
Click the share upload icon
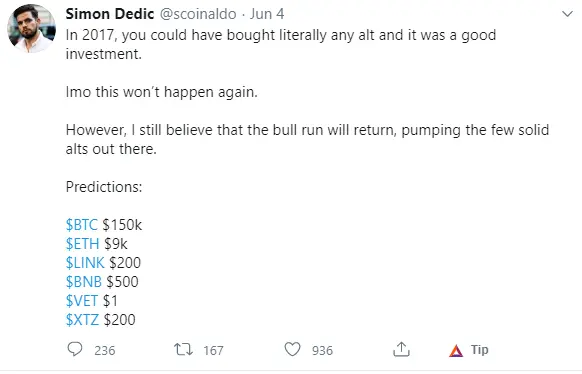[401, 349]
